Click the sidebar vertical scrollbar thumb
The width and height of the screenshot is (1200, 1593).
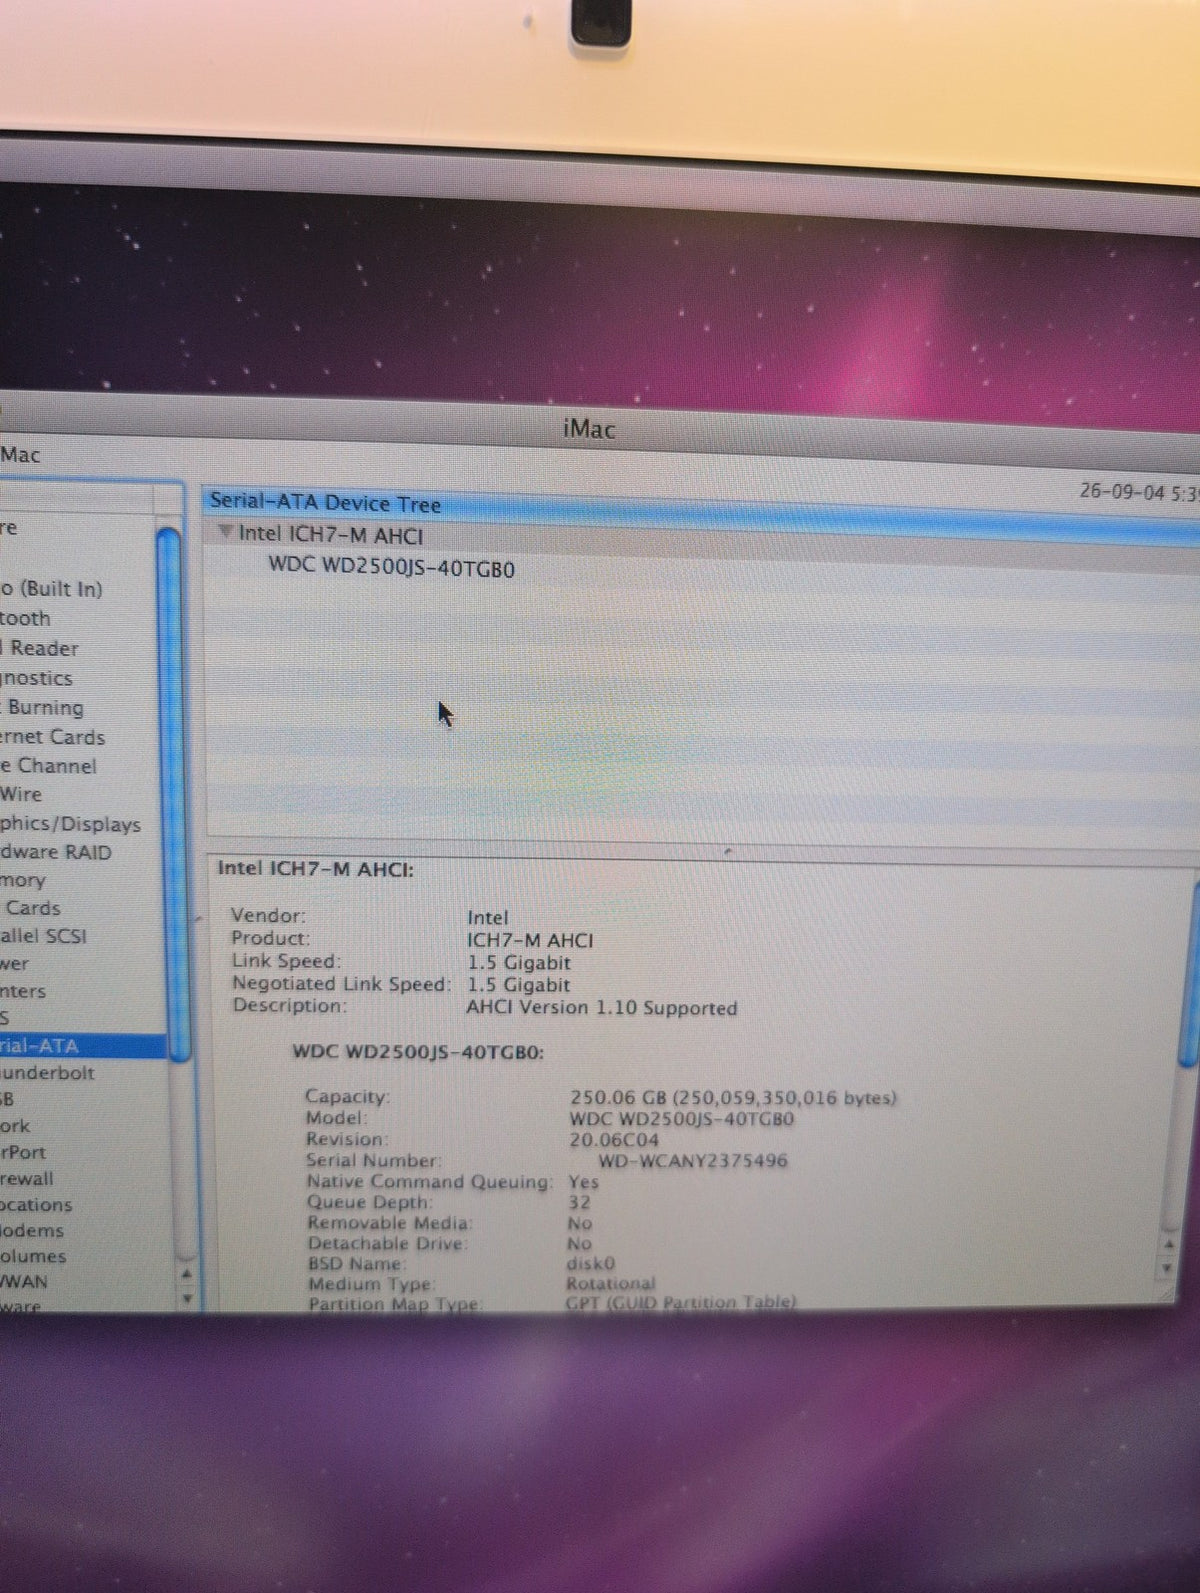click(x=172, y=795)
